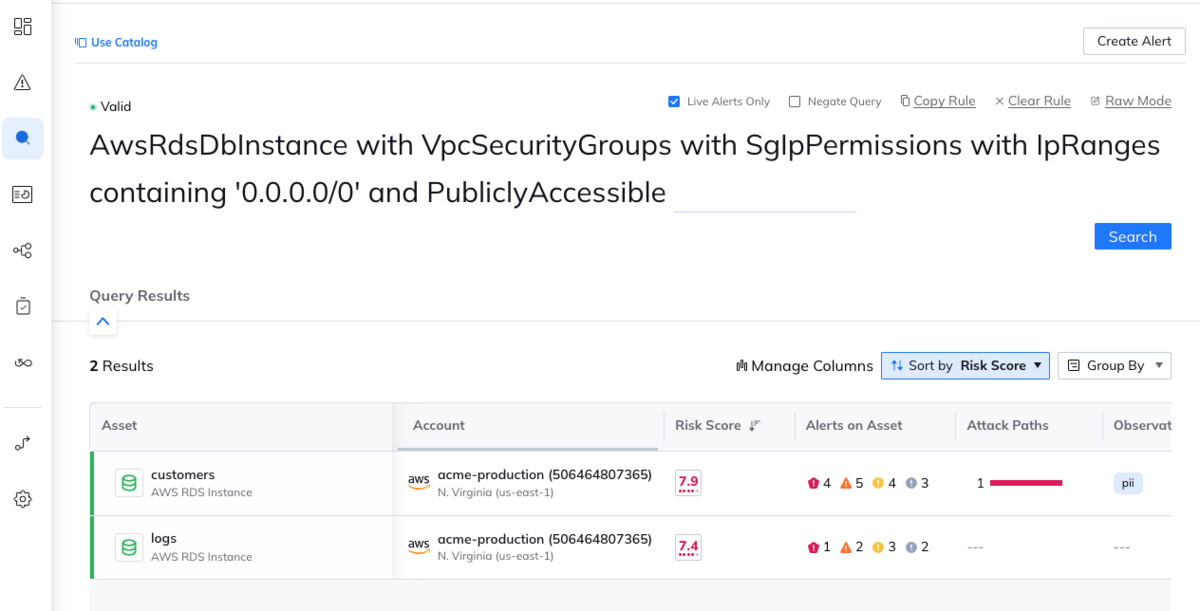Open the dashboard icon in sidebar
This screenshot has height=611, width=1200.
(23, 27)
